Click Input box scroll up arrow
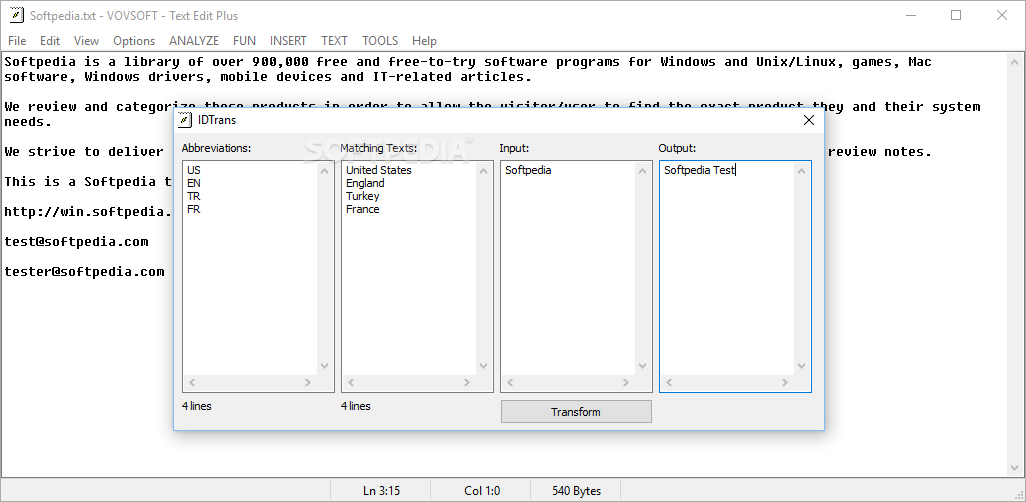 (x=642, y=171)
